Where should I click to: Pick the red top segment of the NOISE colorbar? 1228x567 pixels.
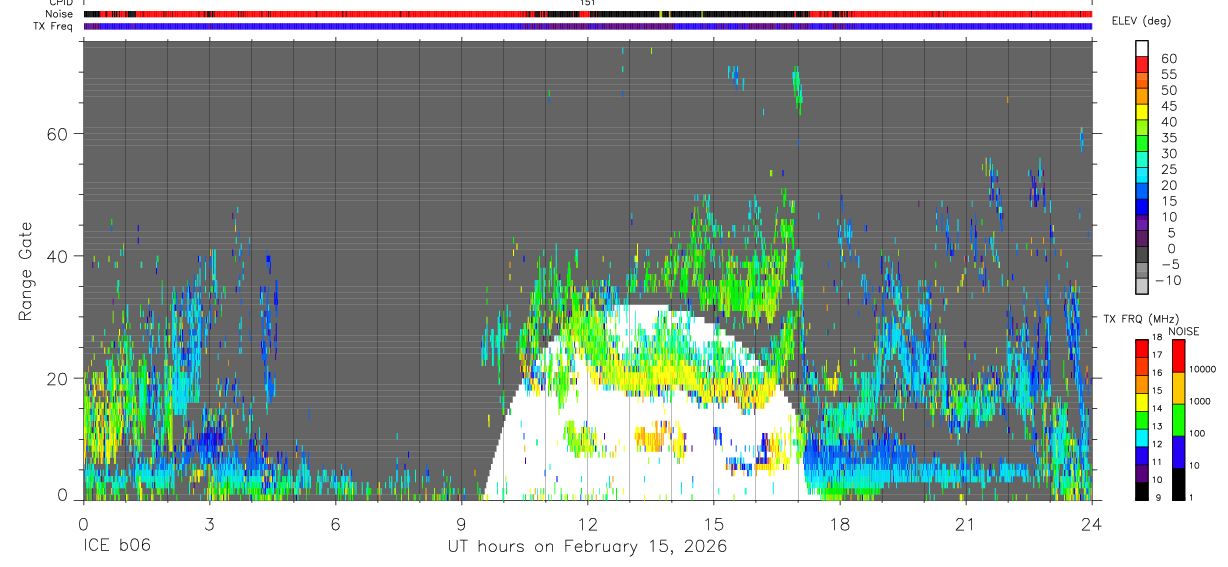(1179, 356)
